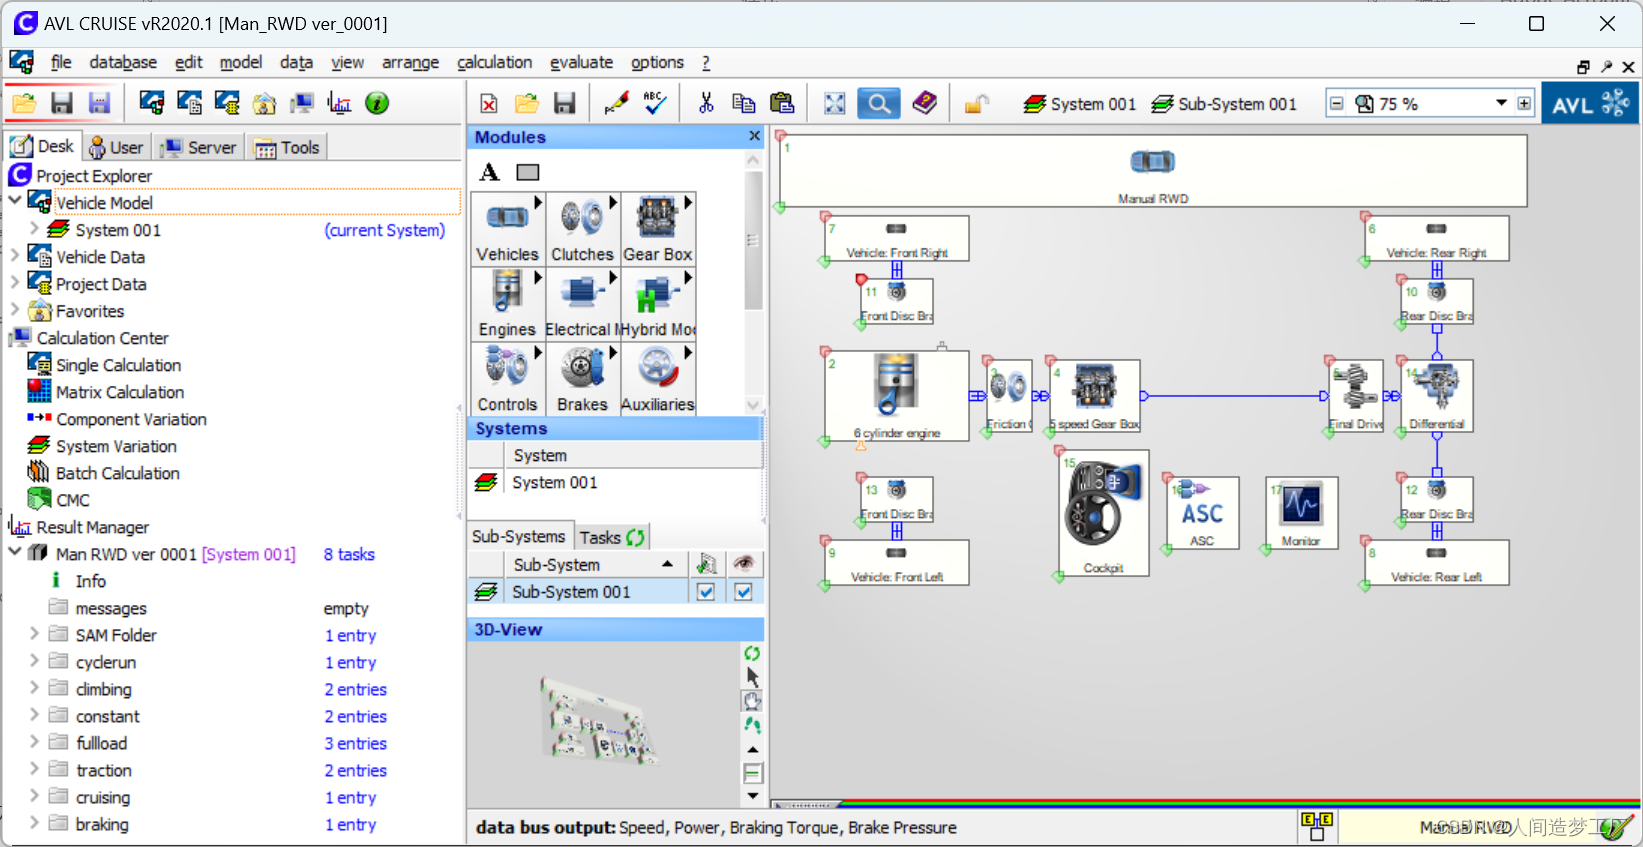Click the house favorites toolbar icon
The image size is (1643, 847).
[264, 103]
